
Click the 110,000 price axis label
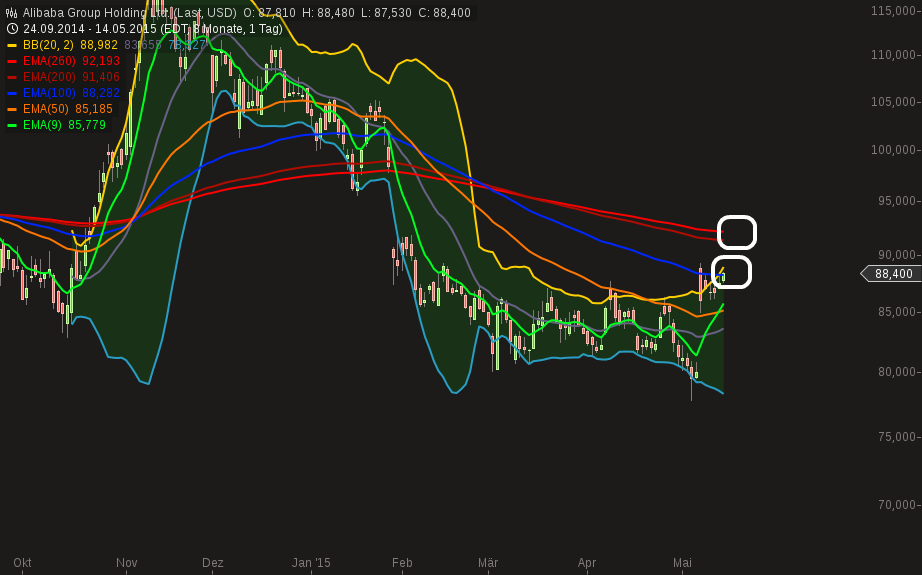pos(894,55)
